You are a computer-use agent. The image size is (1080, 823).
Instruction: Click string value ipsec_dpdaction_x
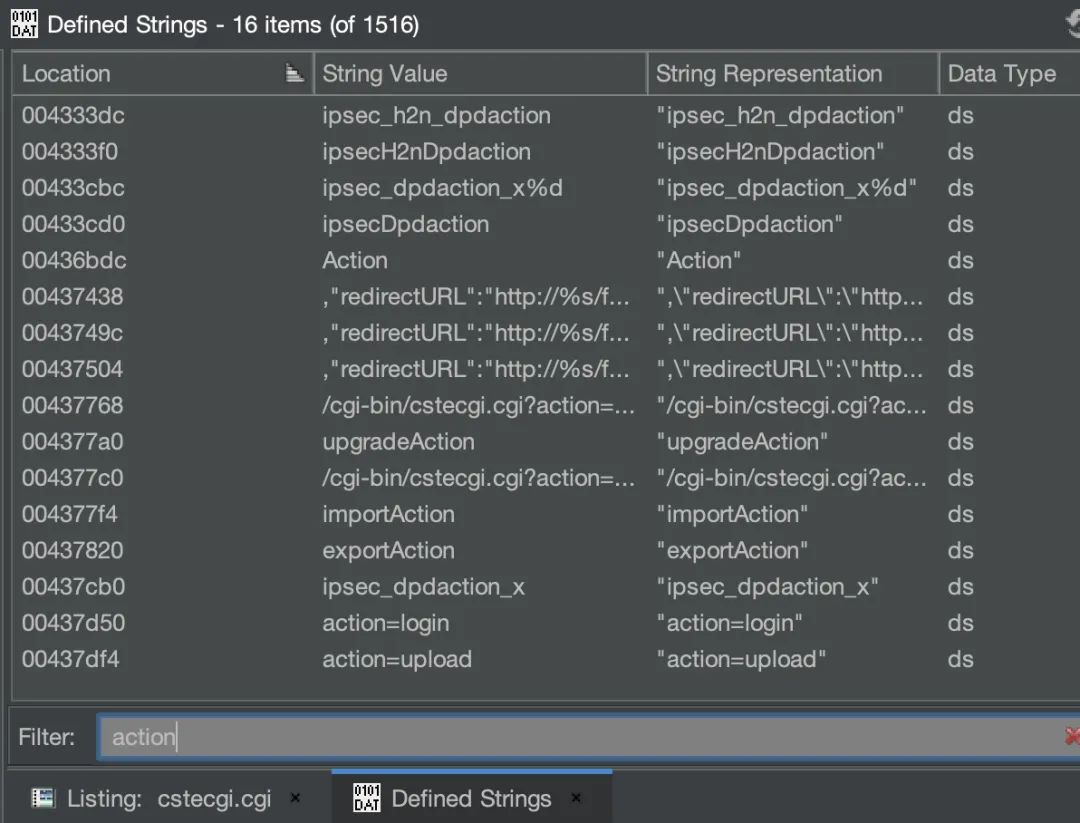tap(424, 587)
